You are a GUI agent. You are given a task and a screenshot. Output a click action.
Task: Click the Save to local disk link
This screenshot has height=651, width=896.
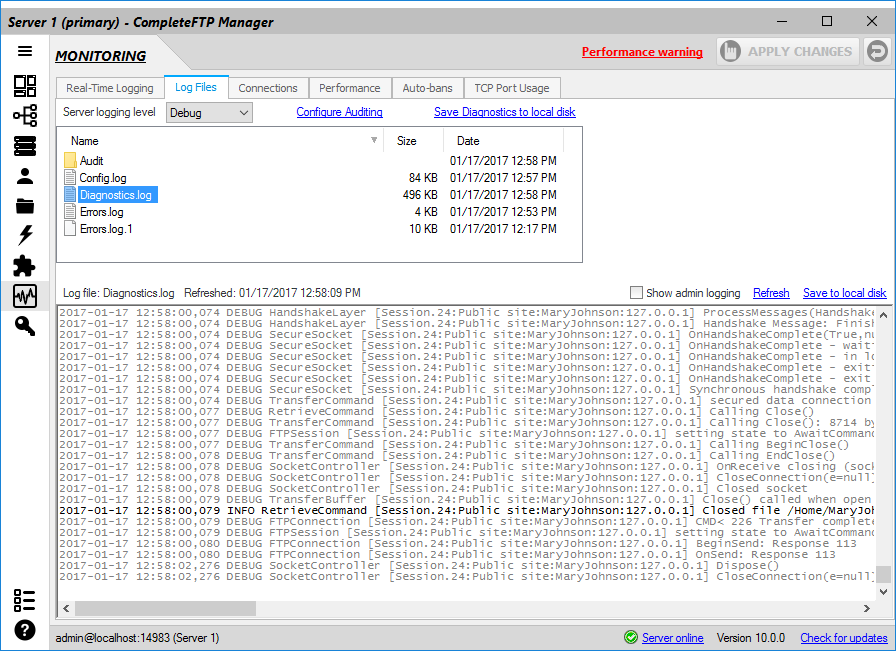click(x=845, y=293)
